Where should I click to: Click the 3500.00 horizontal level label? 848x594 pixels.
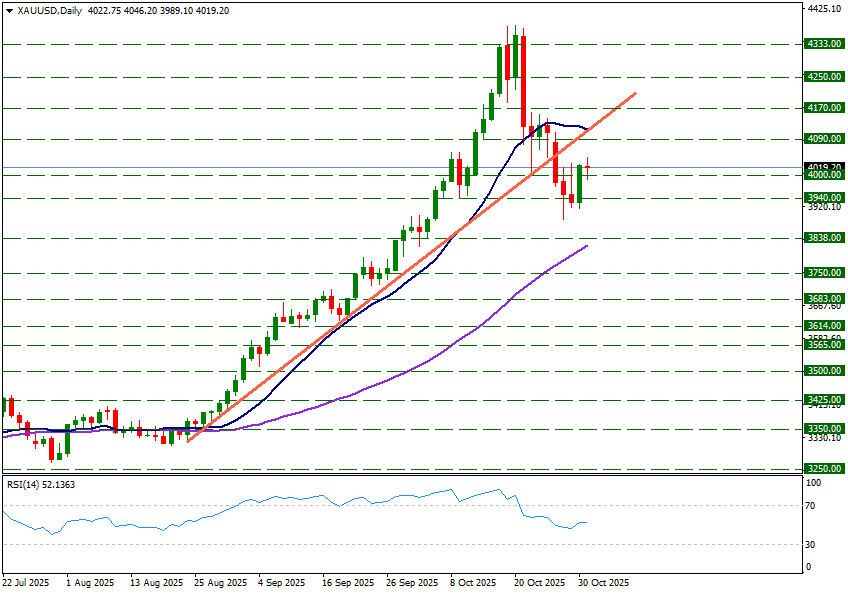point(824,371)
